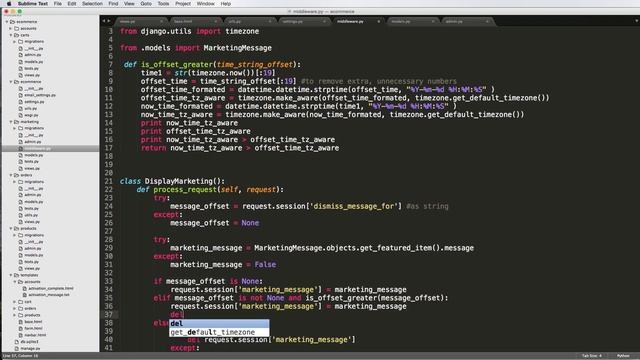This screenshot has width=640, height=360.
Task: Collapse the marketing folder
Action: point(11,122)
